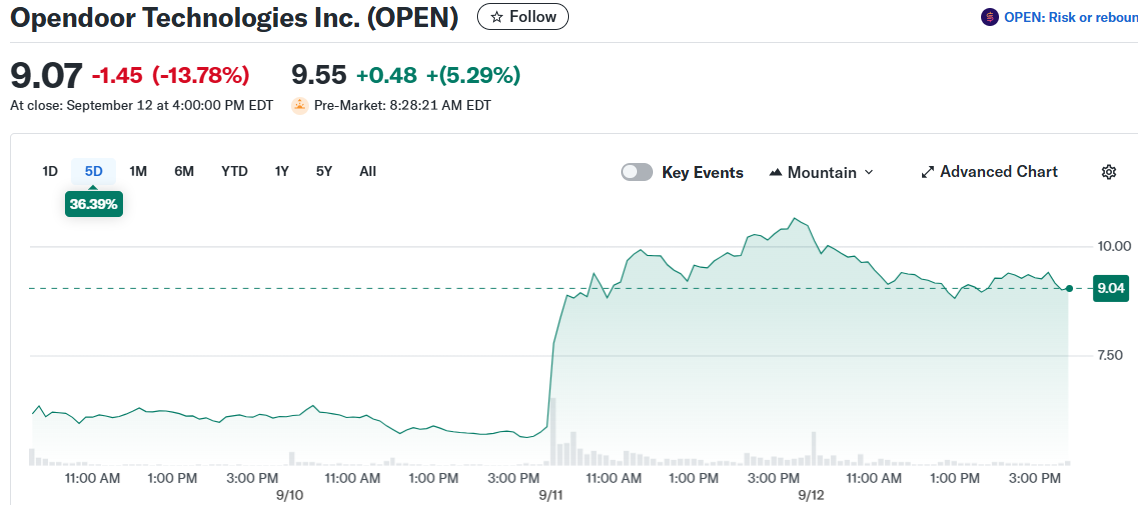This screenshot has width=1138, height=505.
Task: Click 'At close: September 12' timestamp text
Action: pos(142,106)
